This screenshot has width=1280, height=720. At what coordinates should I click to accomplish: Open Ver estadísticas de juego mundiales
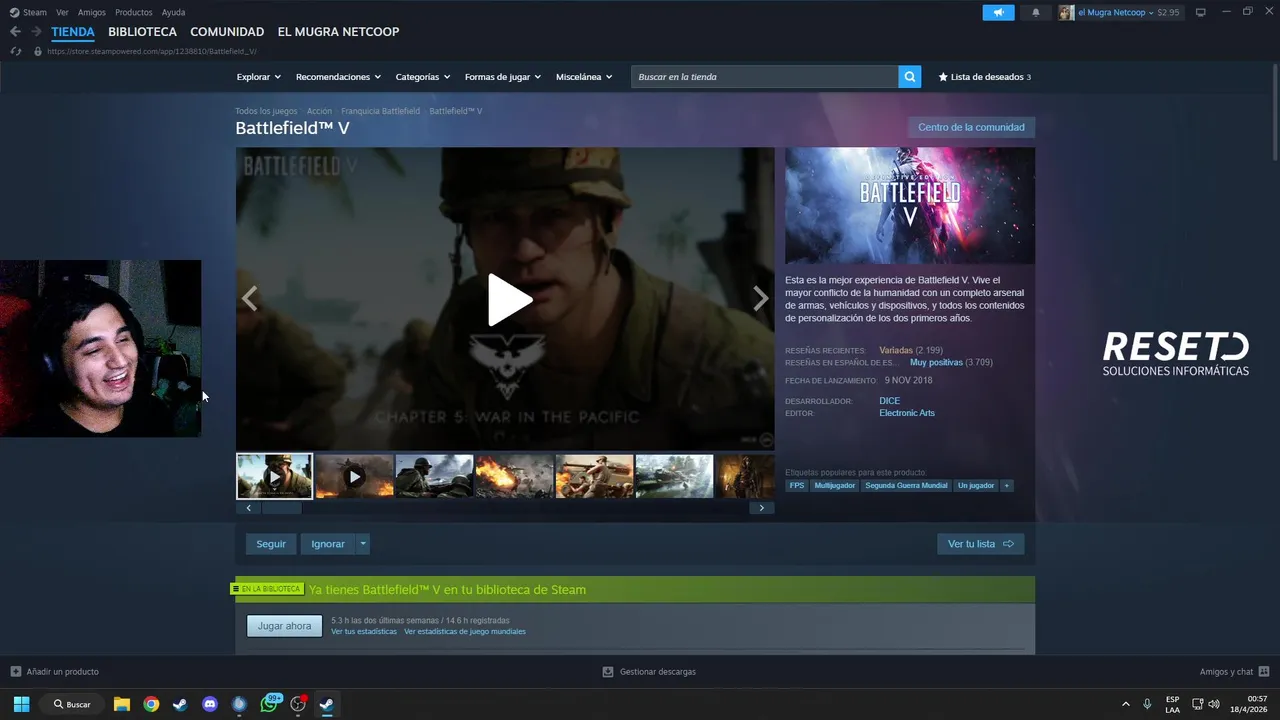pyautogui.click(x=465, y=632)
